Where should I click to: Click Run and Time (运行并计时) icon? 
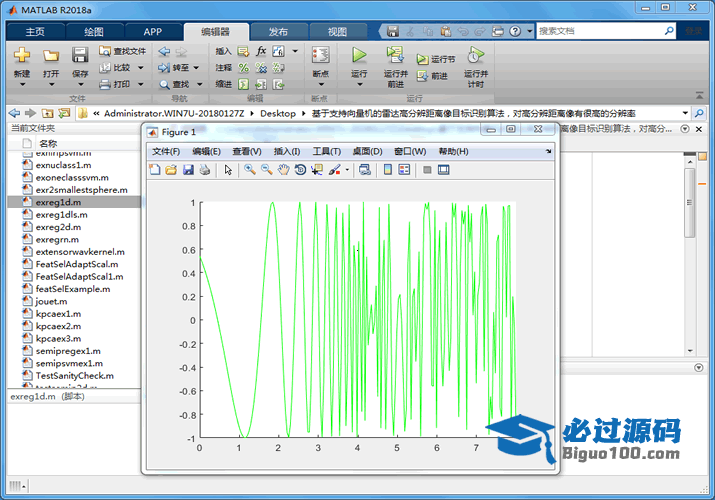(475, 55)
